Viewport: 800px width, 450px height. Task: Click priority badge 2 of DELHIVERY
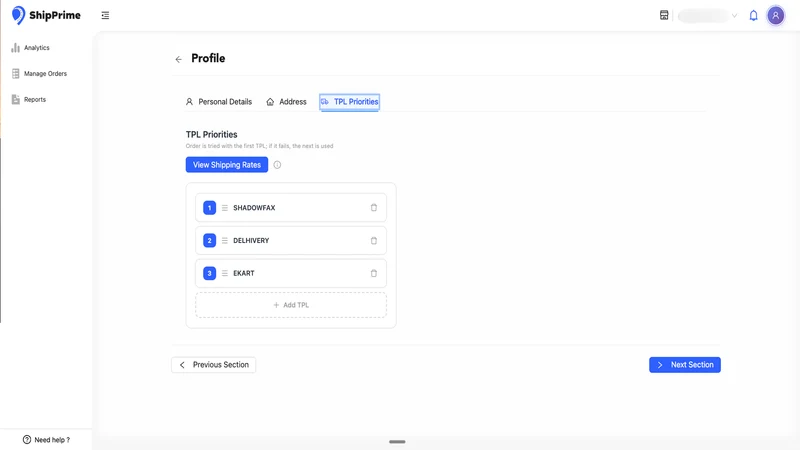pos(209,240)
